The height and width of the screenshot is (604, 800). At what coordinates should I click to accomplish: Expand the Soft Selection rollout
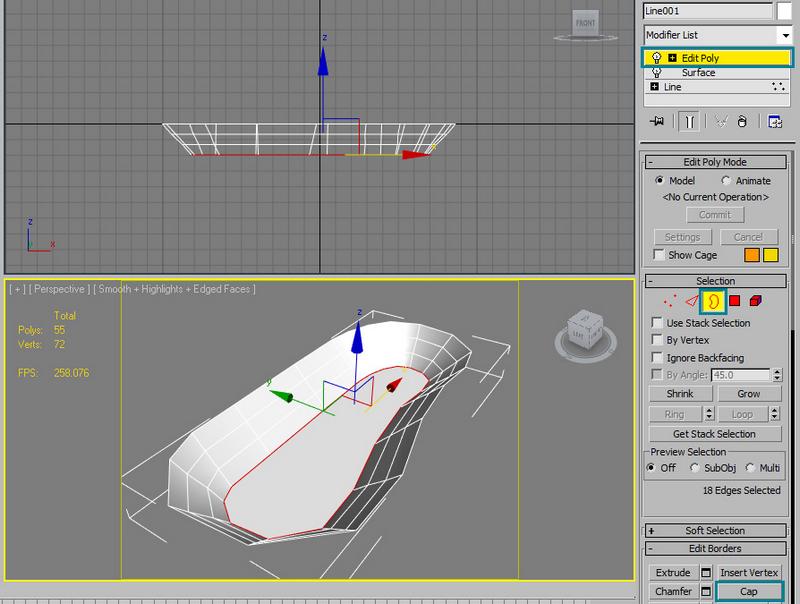click(x=715, y=531)
